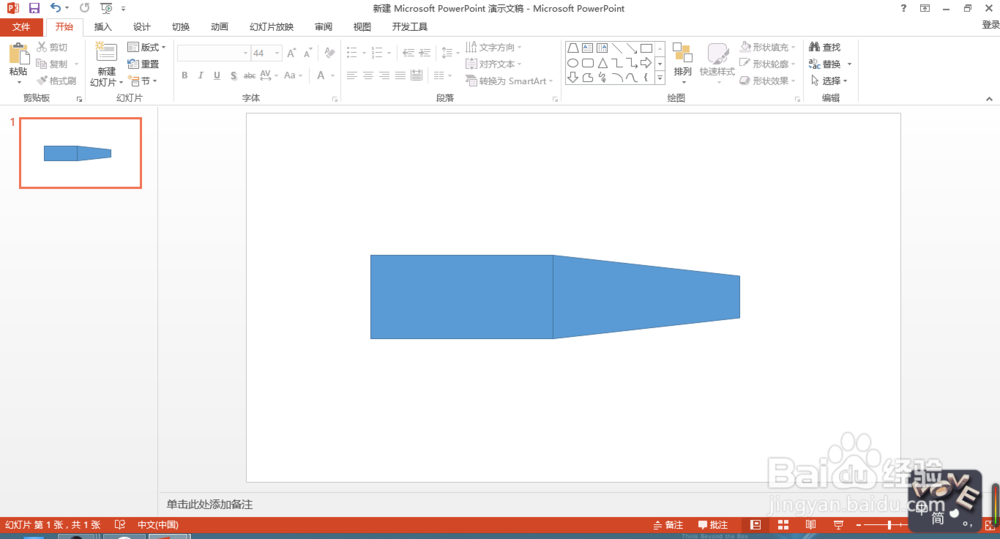Image resolution: width=1000 pixels, height=539 pixels.
Task: Click the Reset (重置) slide button
Action: (143, 64)
